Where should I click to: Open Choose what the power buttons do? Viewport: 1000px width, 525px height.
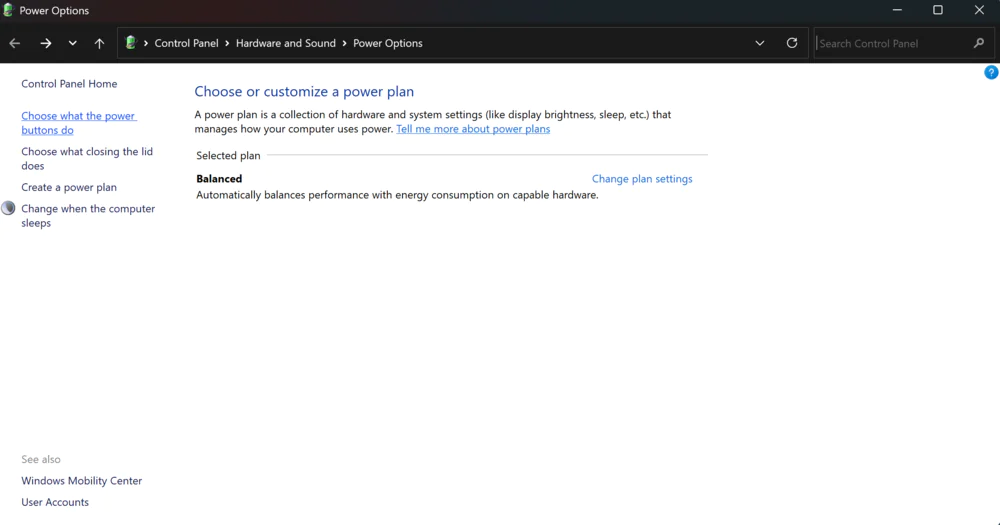click(78, 122)
